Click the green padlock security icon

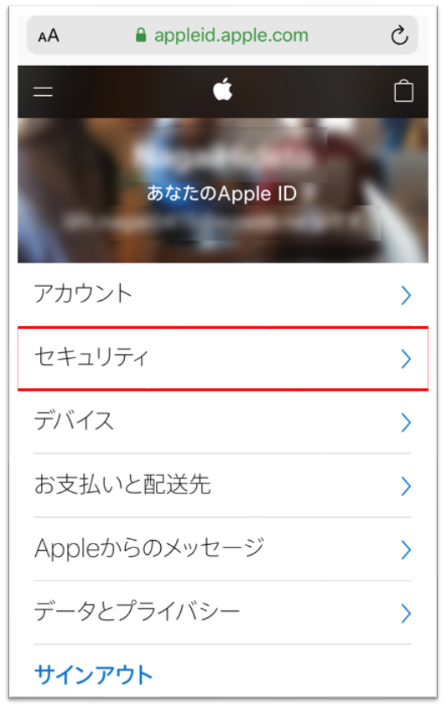pyautogui.click(x=141, y=35)
